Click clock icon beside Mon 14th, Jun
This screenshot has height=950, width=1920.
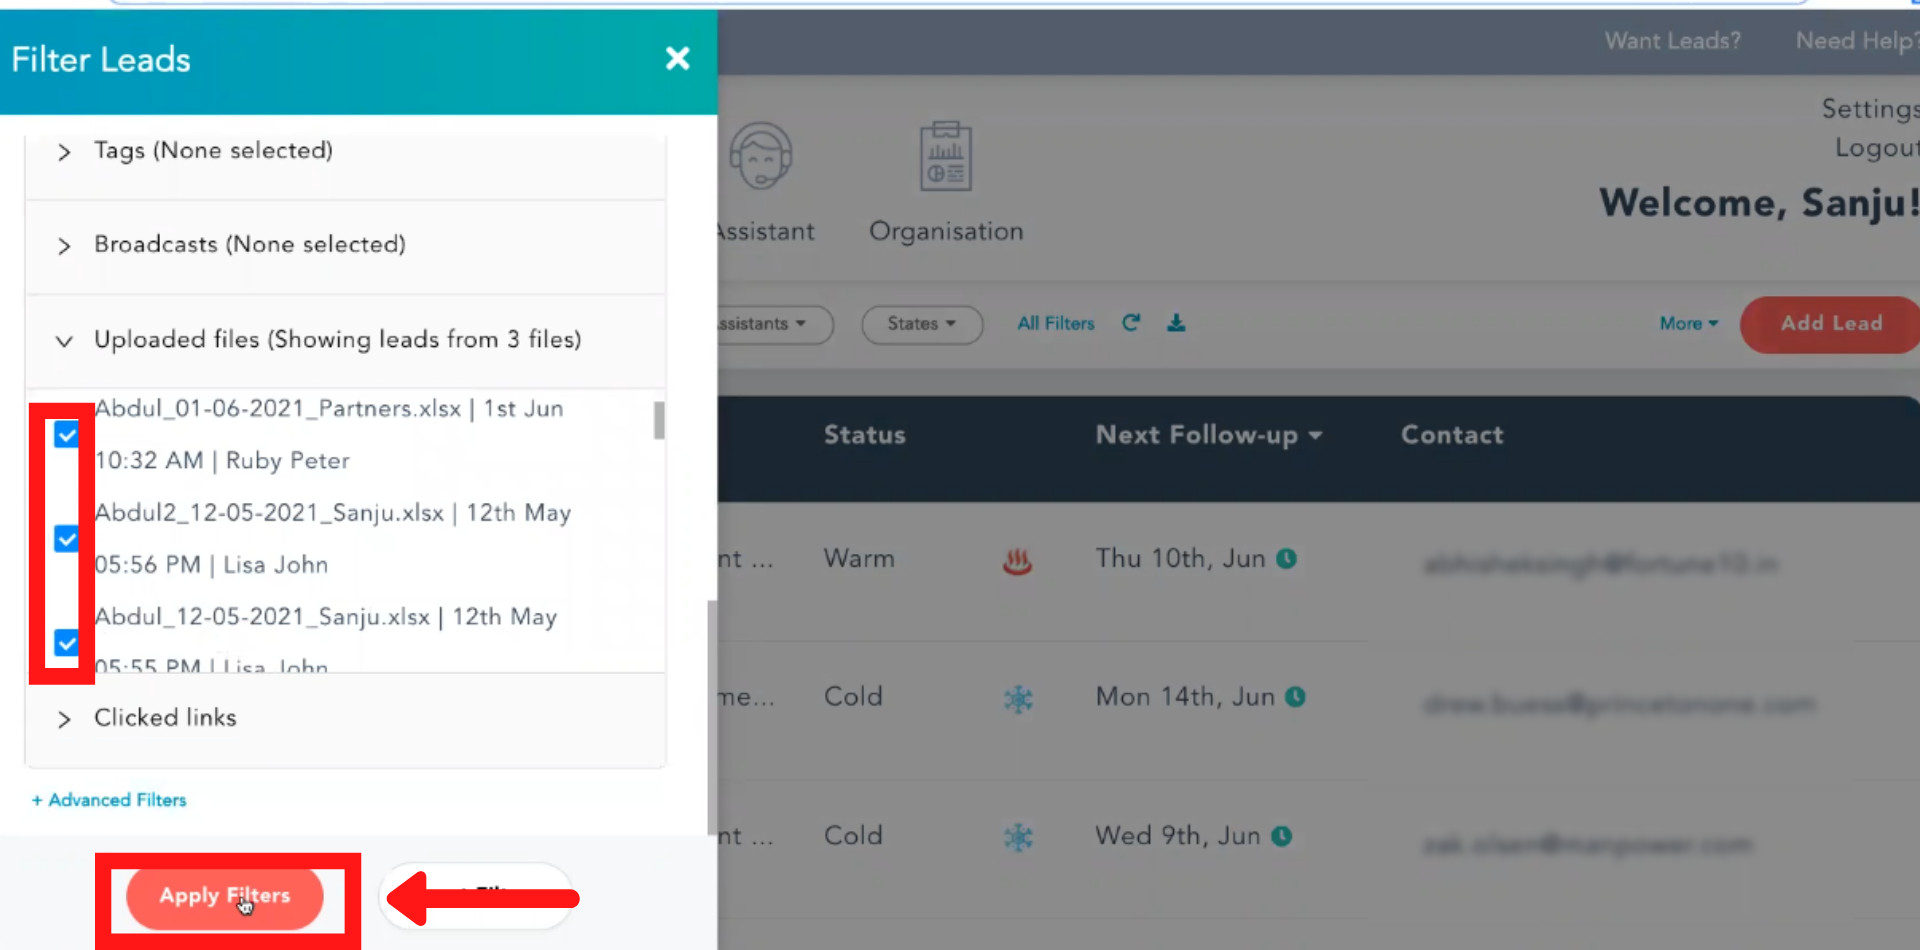(x=1295, y=697)
